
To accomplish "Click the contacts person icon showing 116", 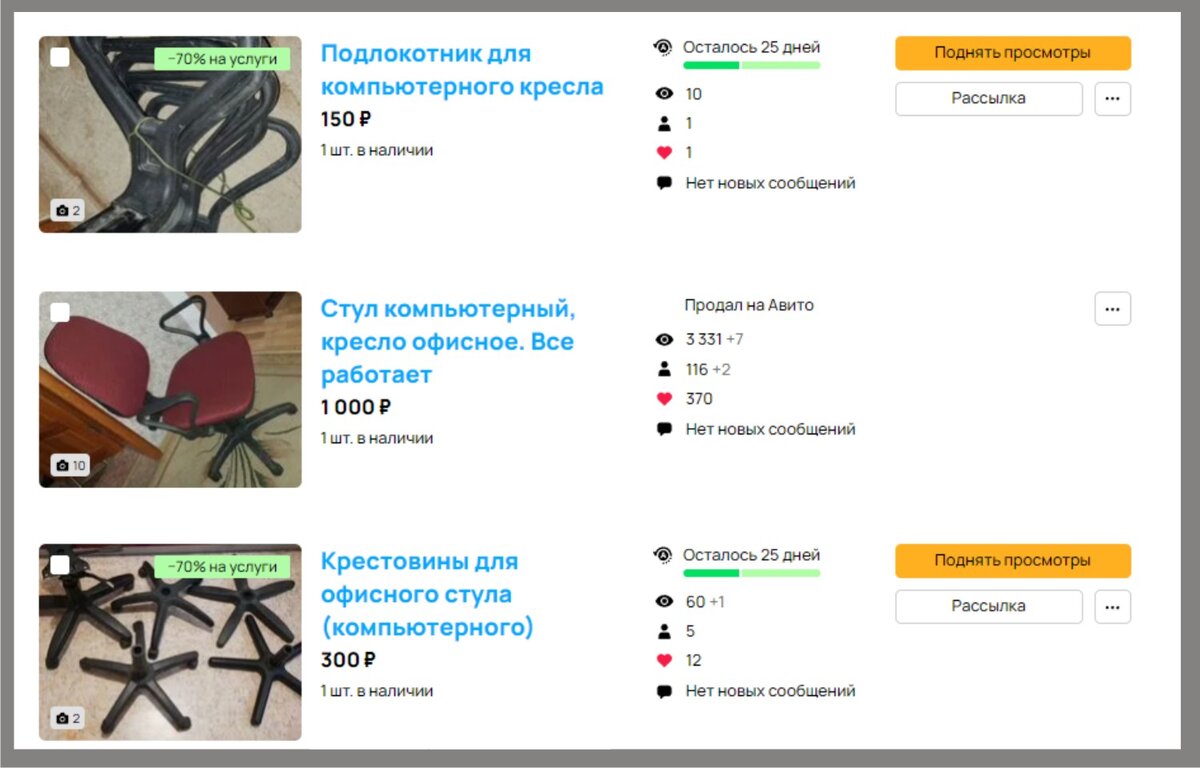I will click(x=664, y=370).
